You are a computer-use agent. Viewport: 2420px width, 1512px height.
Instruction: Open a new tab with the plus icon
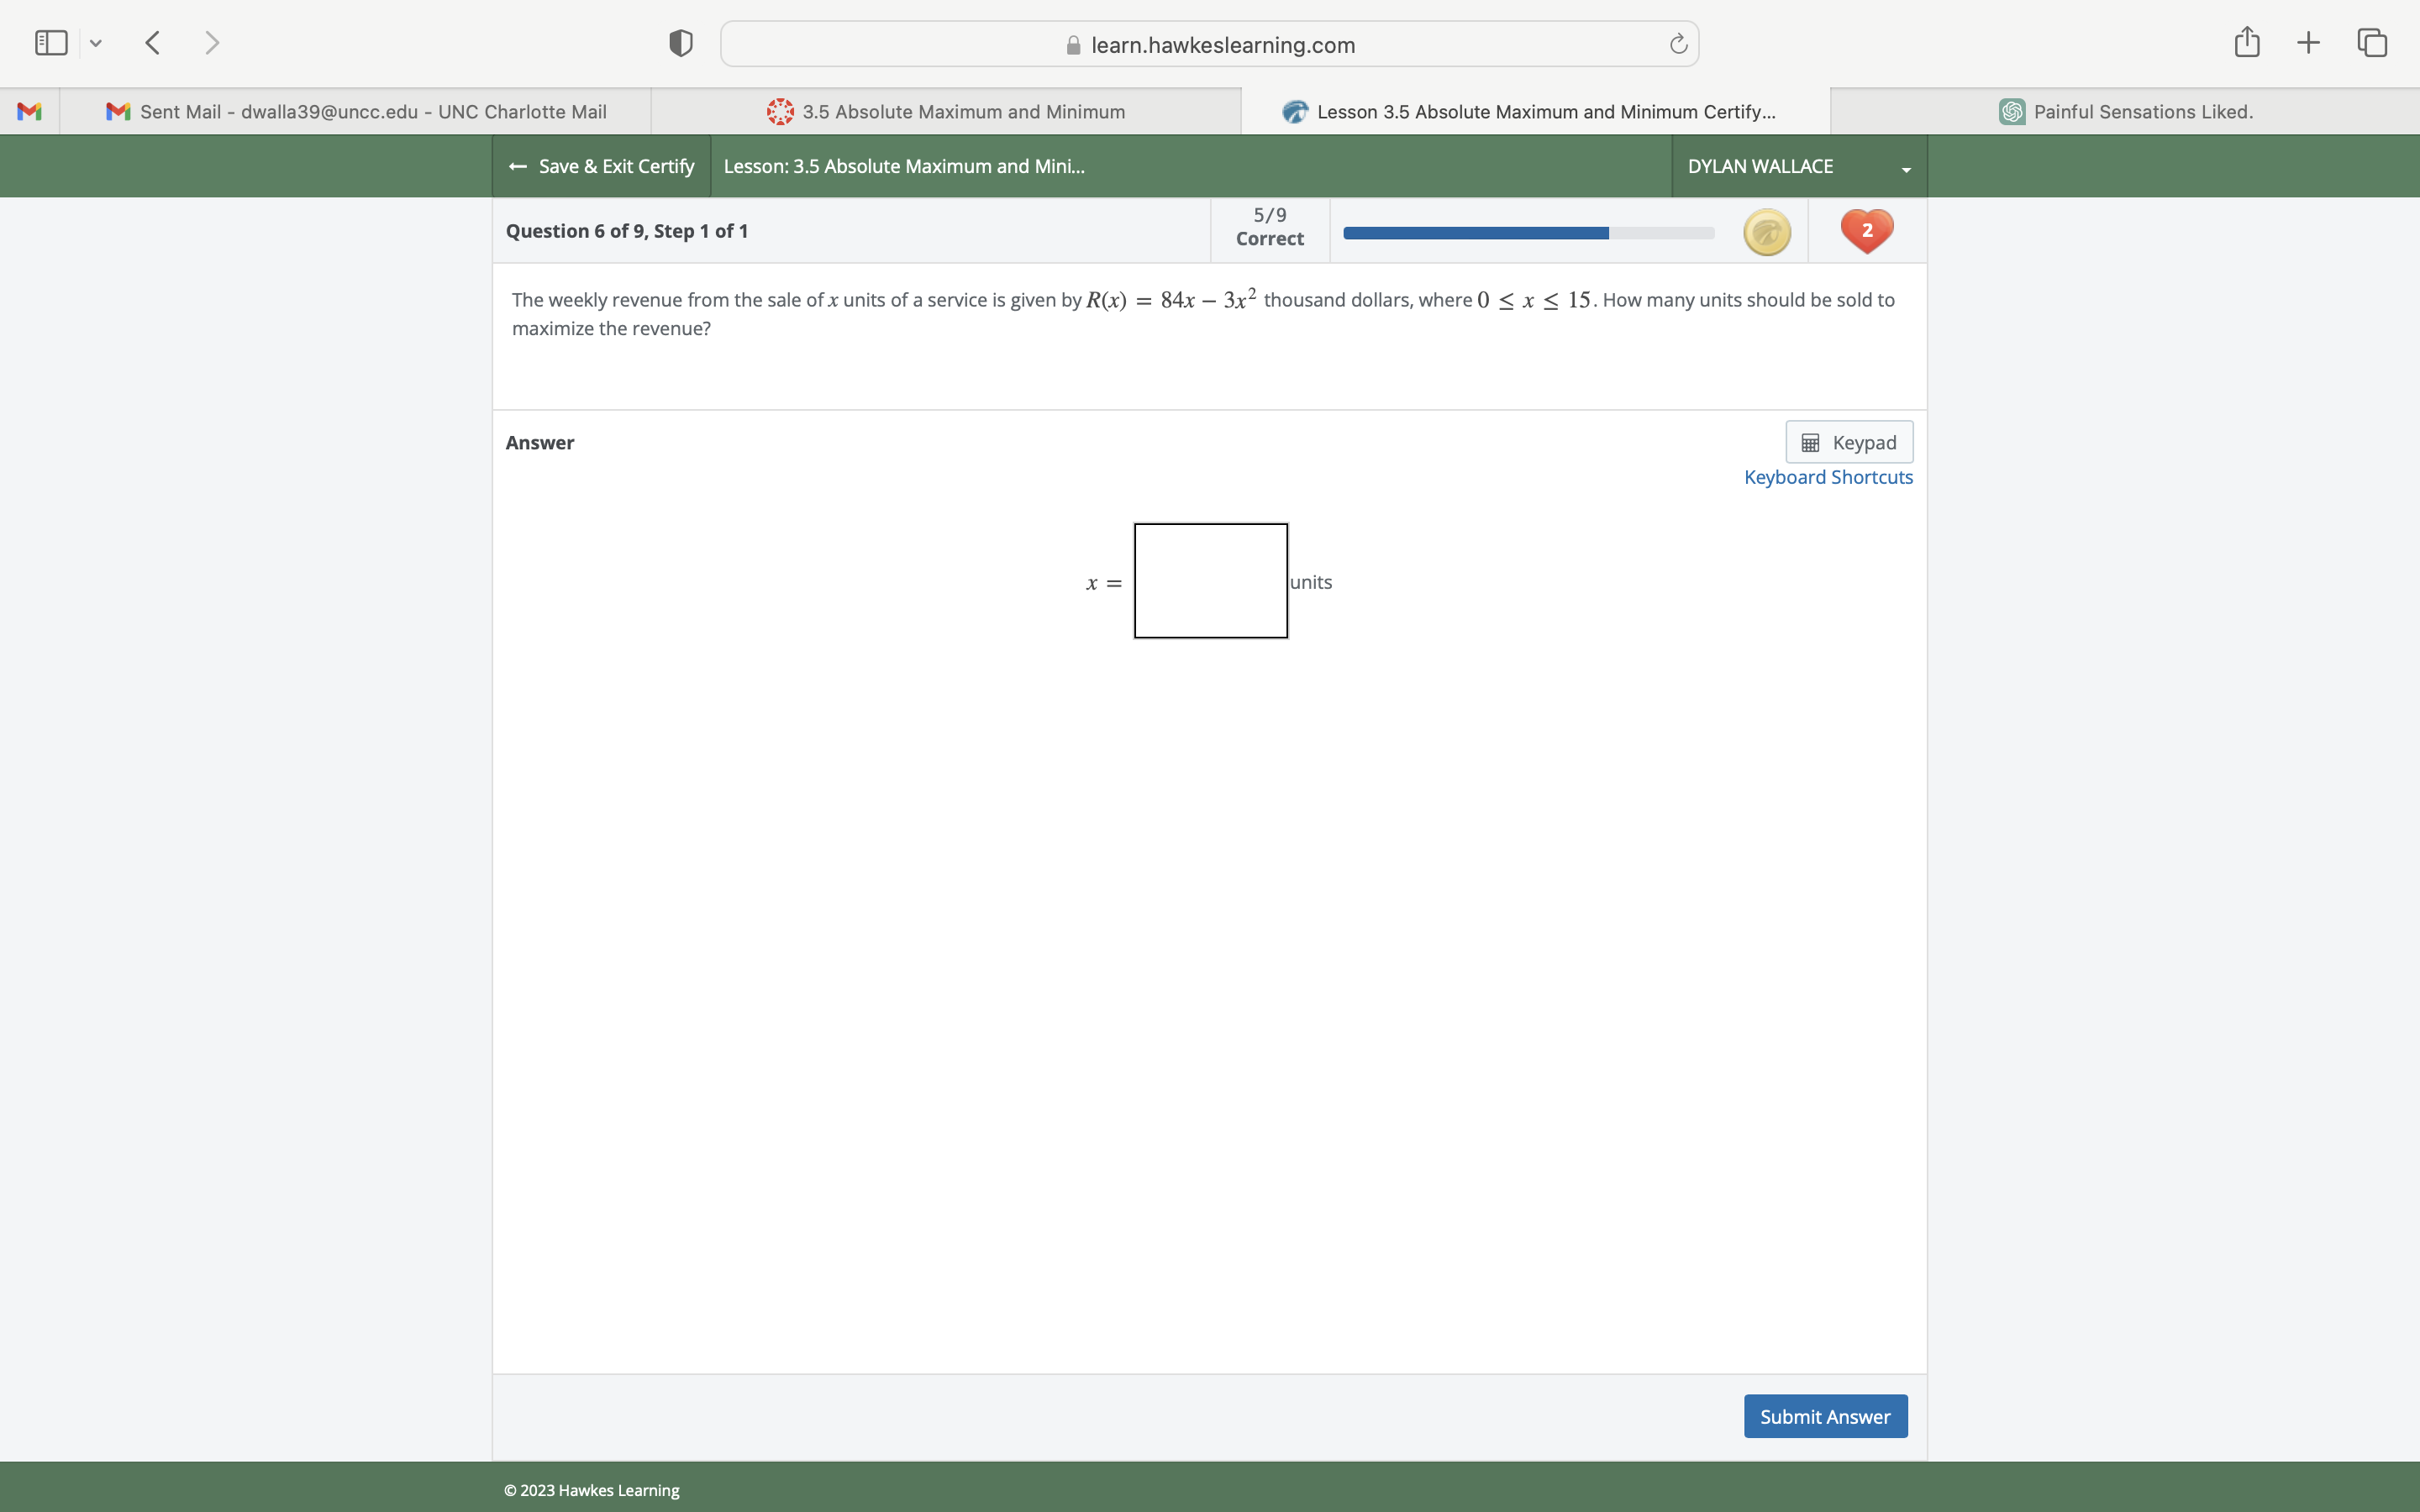click(2308, 42)
